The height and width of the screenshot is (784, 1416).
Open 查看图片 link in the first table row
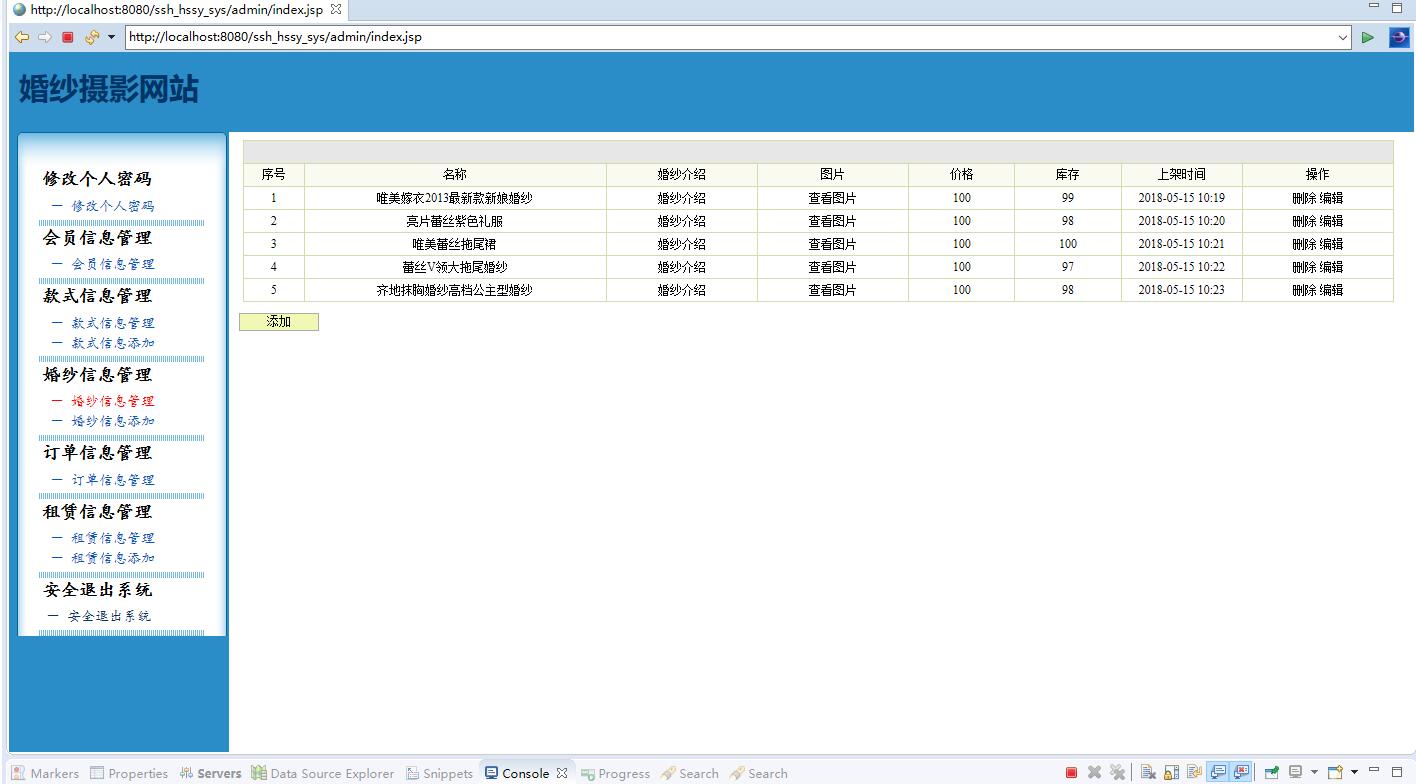pyautogui.click(x=831, y=197)
